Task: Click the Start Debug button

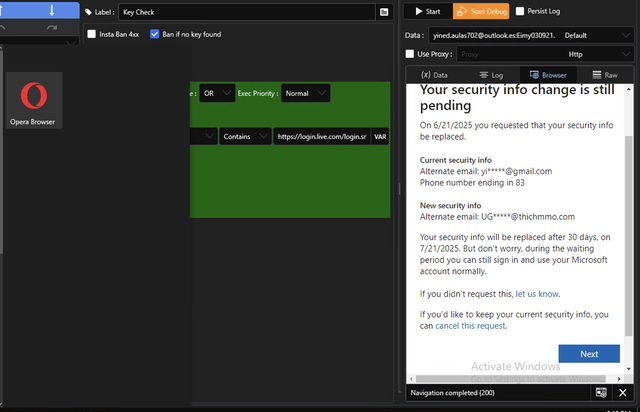Action: pyautogui.click(x=481, y=11)
